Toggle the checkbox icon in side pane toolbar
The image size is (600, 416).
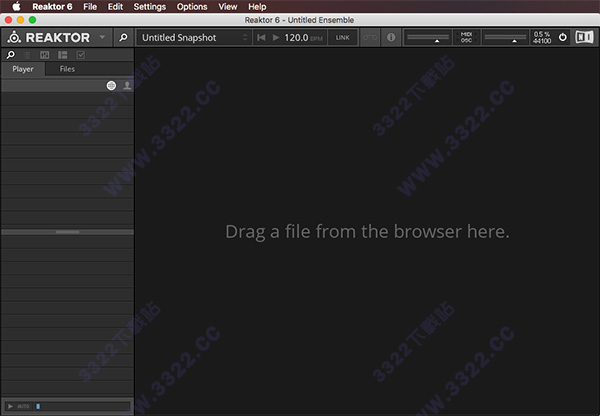coord(81,55)
